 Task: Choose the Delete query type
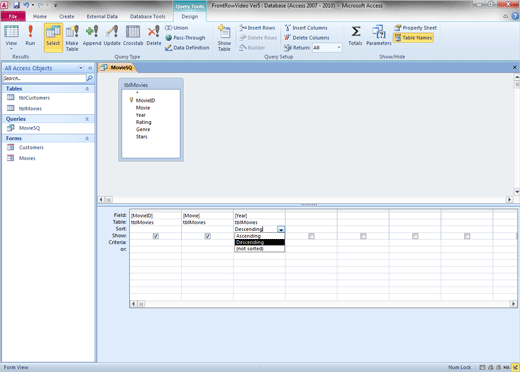click(x=154, y=35)
